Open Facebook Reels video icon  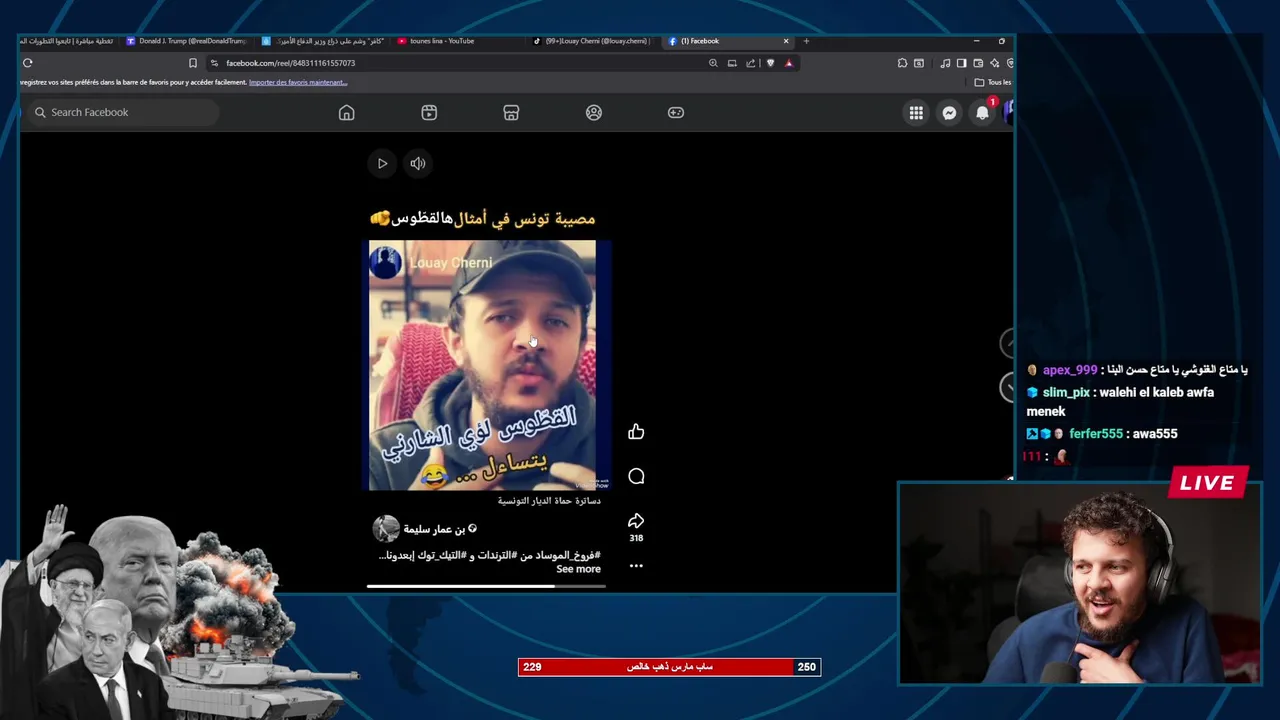click(429, 113)
